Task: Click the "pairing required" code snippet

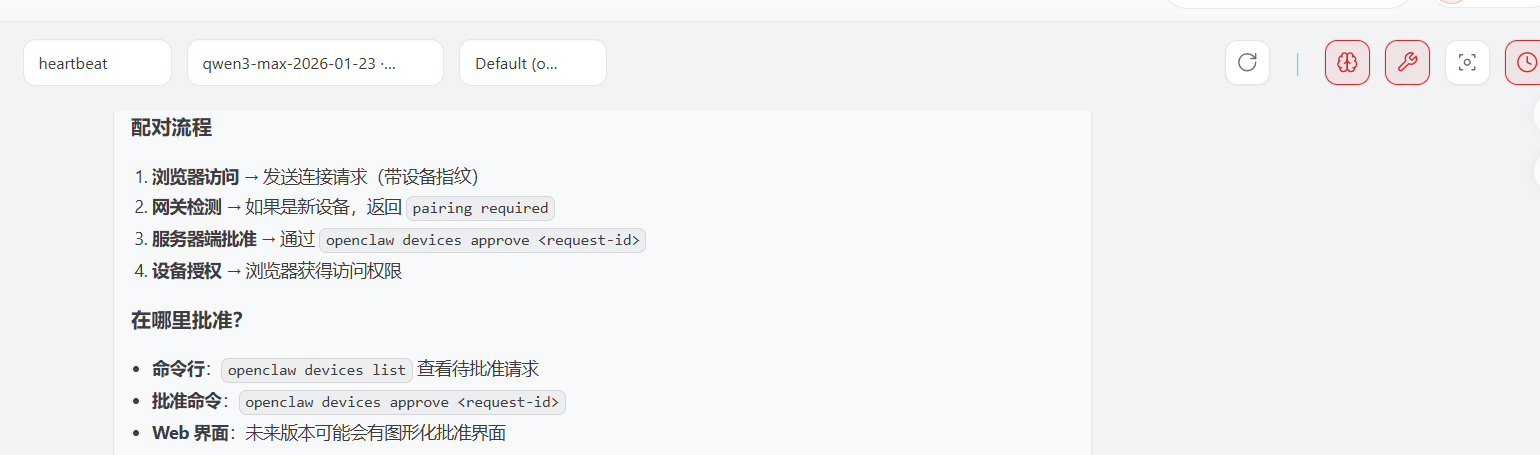Action: pos(480,208)
